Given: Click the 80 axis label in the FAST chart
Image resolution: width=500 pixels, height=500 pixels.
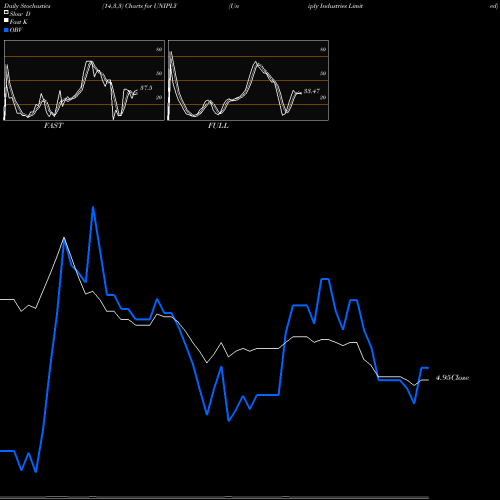Looking at the screenshot, I should pyautogui.click(x=159, y=49).
